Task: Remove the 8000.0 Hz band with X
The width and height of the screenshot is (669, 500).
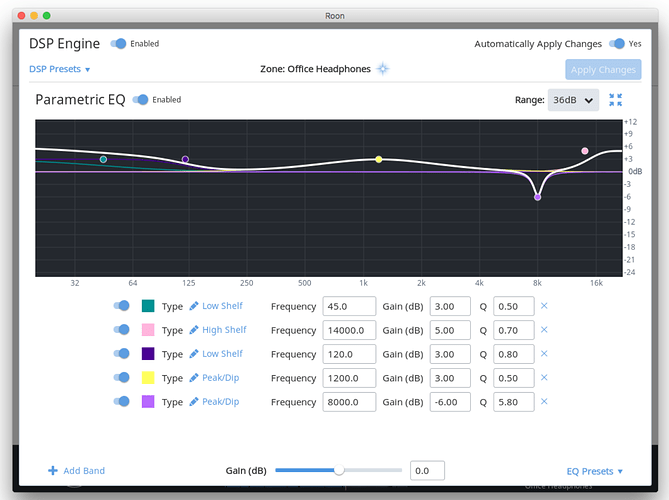Action: [544, 401]
